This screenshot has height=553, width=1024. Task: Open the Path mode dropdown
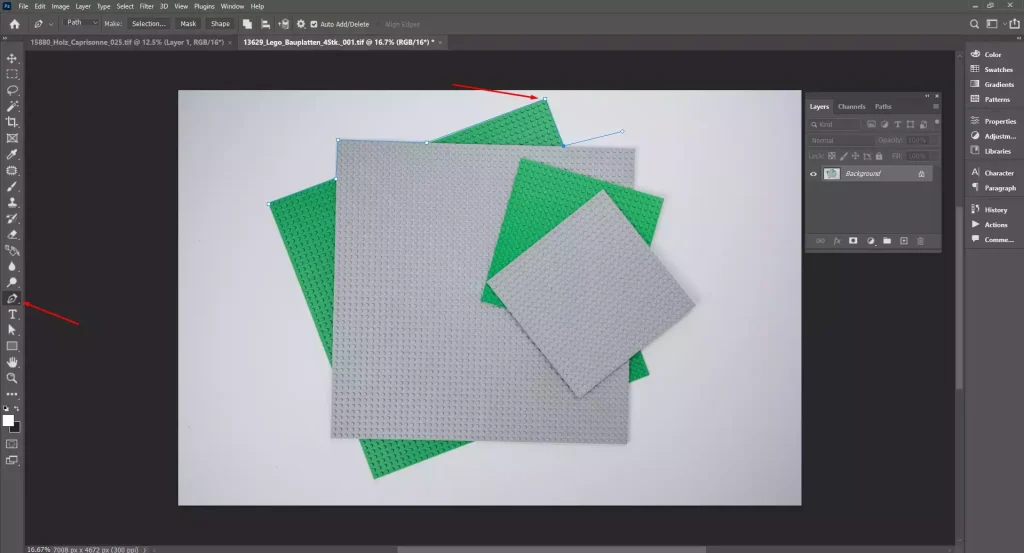pyautogui.click(x=81, y=23)
